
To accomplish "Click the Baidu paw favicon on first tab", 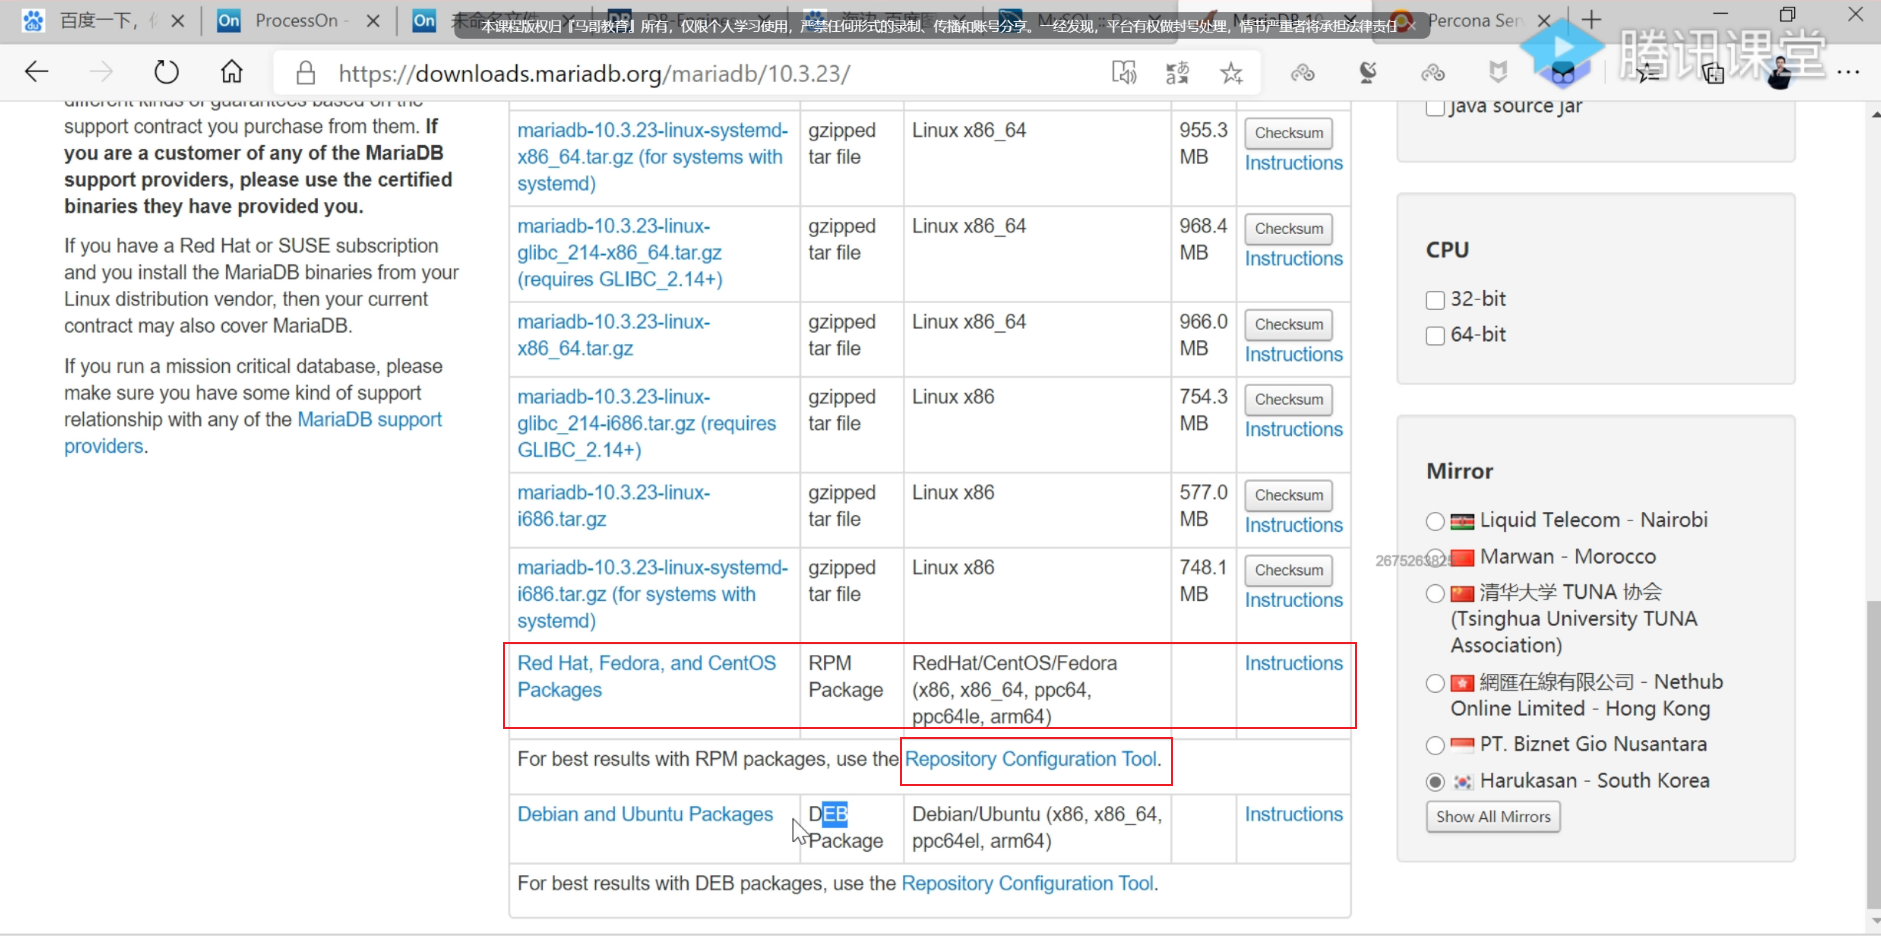I will [34, 20].
